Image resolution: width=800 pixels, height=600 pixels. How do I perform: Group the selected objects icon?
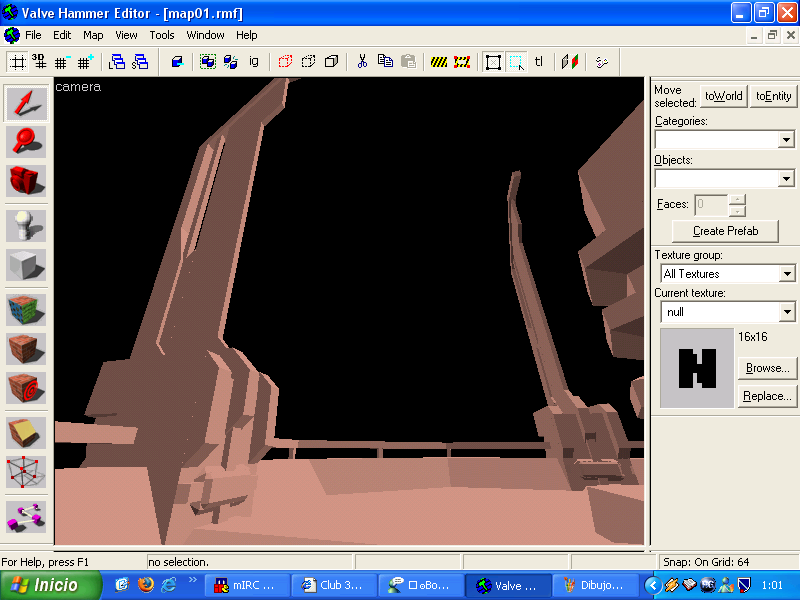coord(208,62)
